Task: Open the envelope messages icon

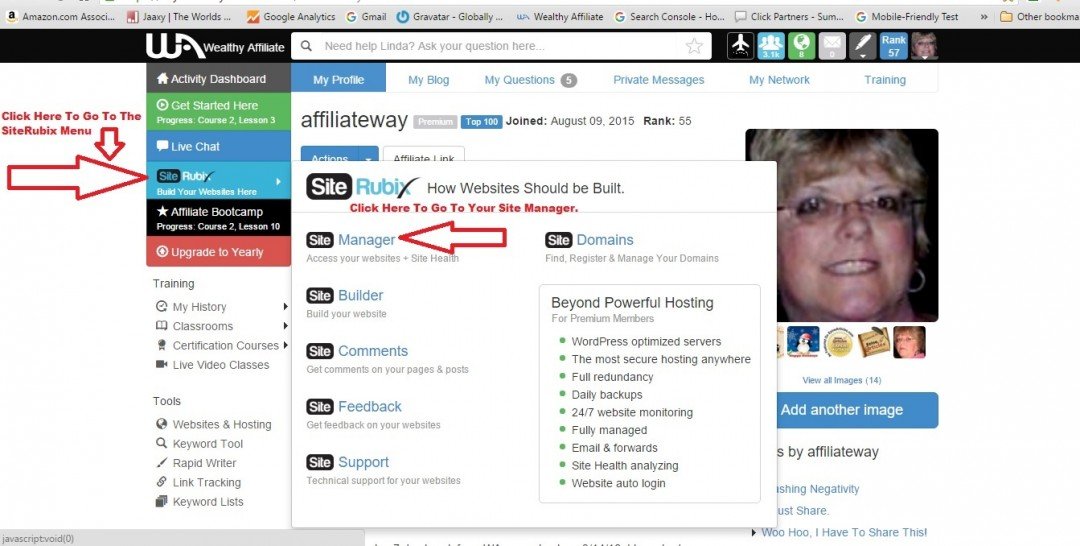Action: pos(831,46)
